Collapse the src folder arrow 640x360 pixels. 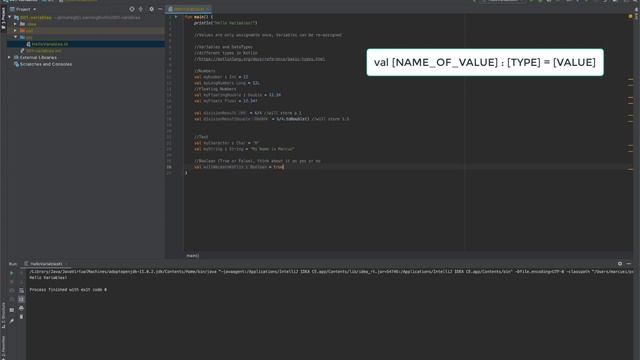click(16, 37)
